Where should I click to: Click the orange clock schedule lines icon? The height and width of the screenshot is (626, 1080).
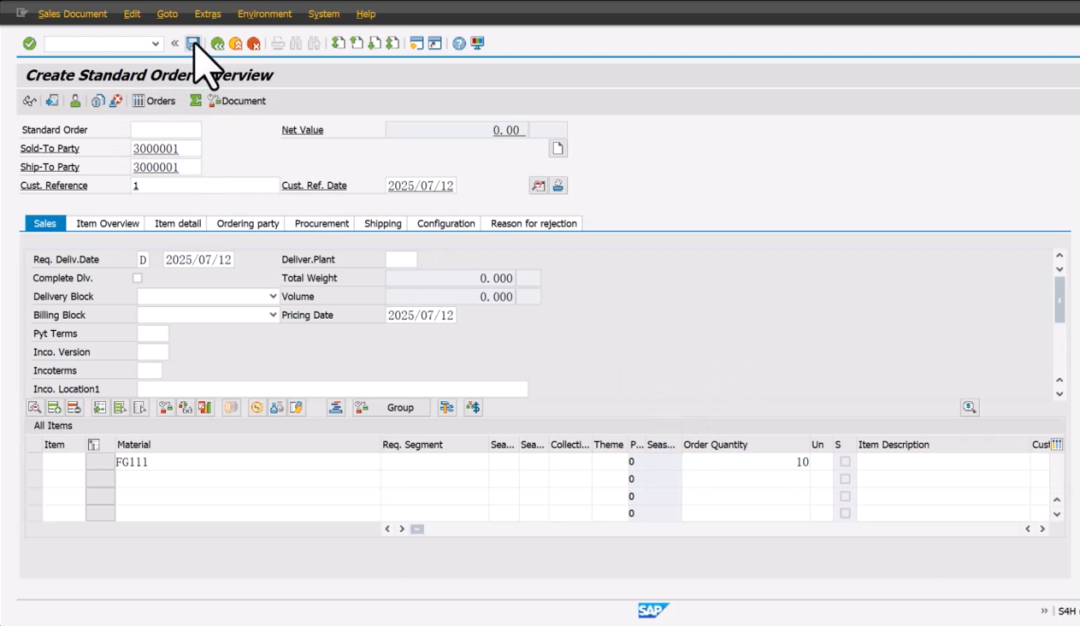256,408
